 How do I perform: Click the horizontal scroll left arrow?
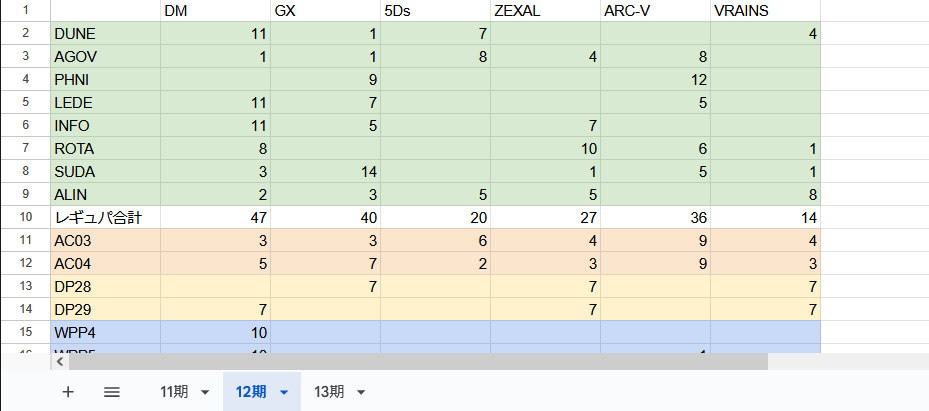click(59, 362)
